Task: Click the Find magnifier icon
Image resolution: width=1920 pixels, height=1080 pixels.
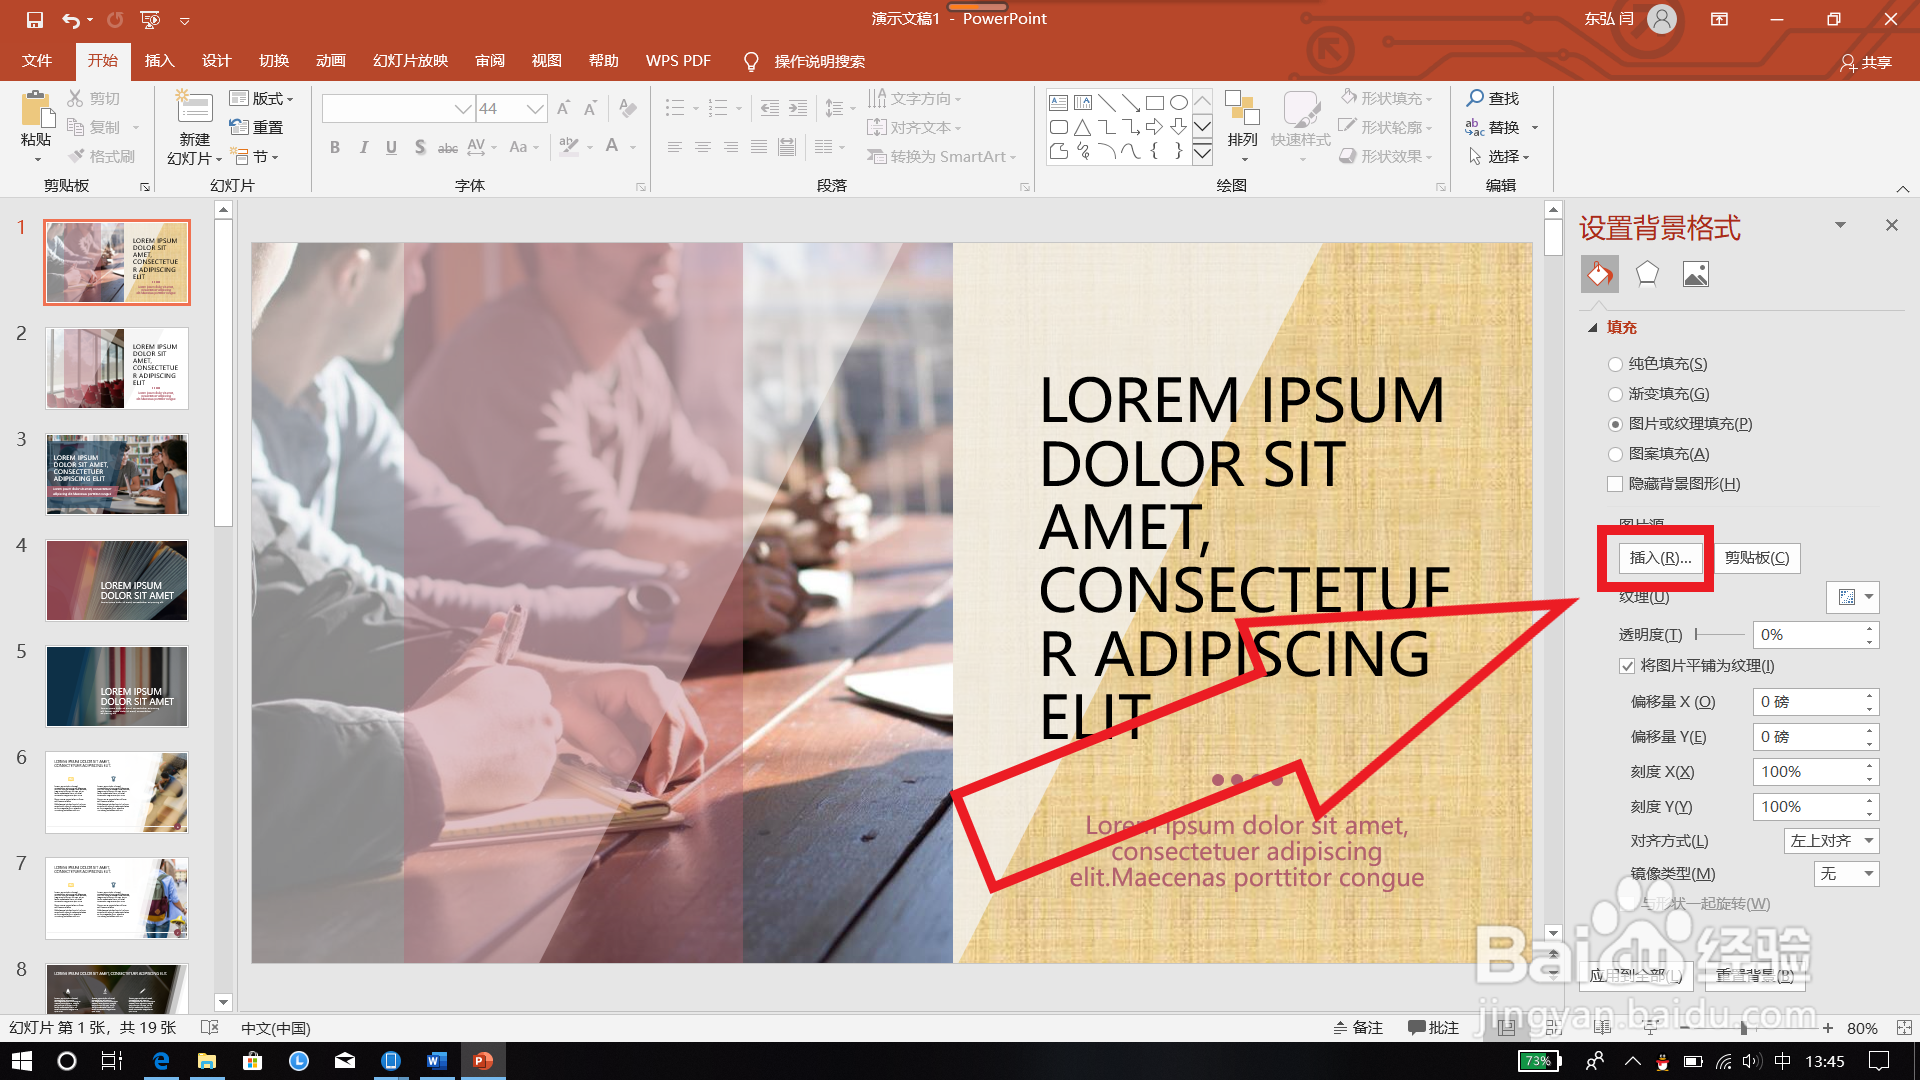Action: coord(1475,98)
